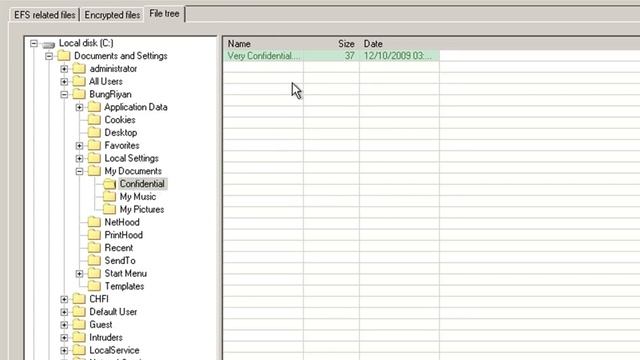Viewport: 640px width, 360px height.
Task: Expand the Local Settings folder node
Action: tap(79, 158)
